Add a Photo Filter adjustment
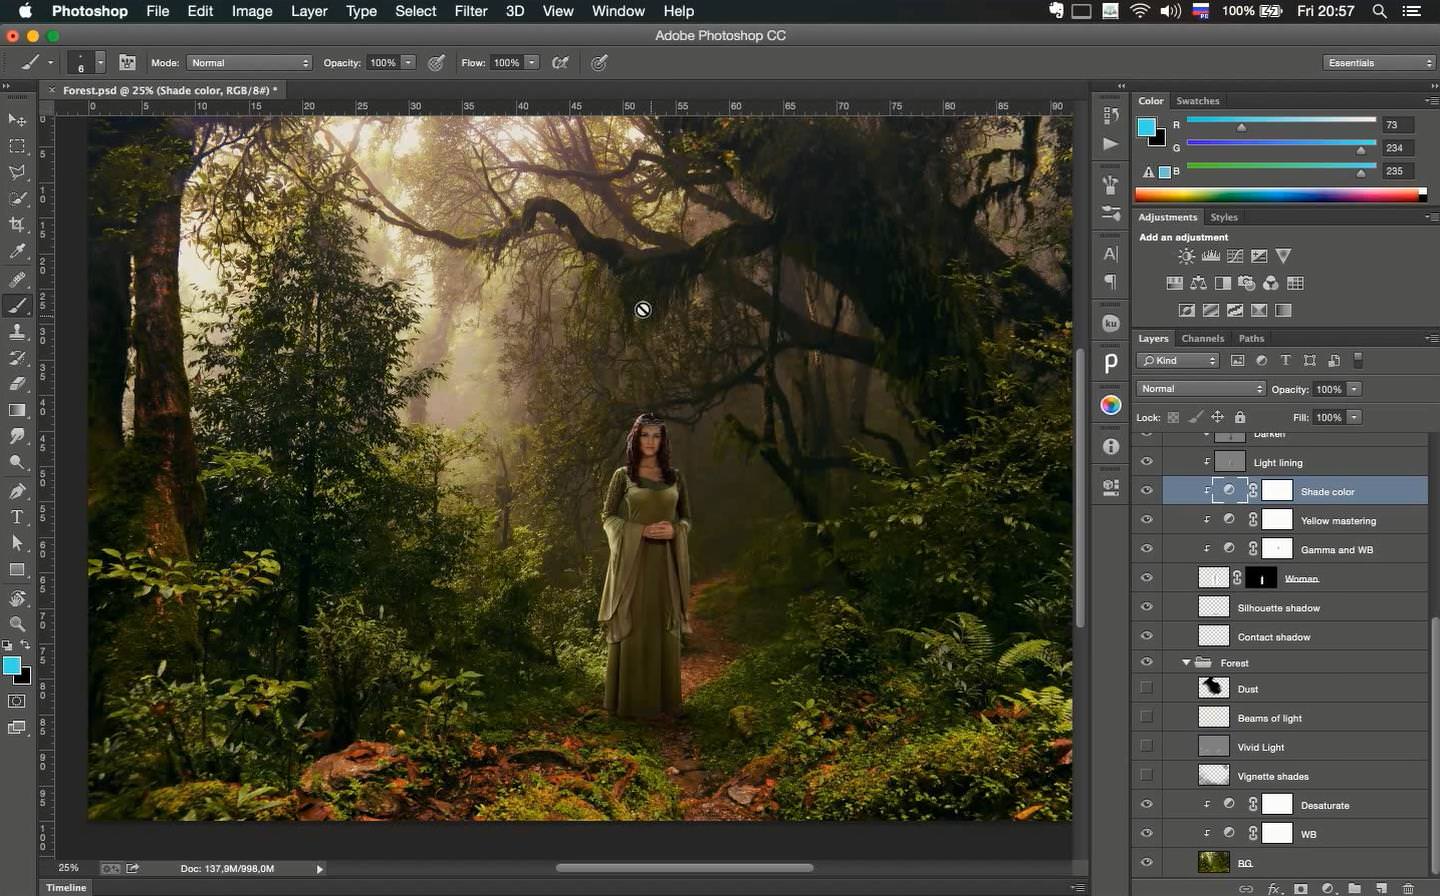Screen dimensions: 1440x896 coord(1246,284)
